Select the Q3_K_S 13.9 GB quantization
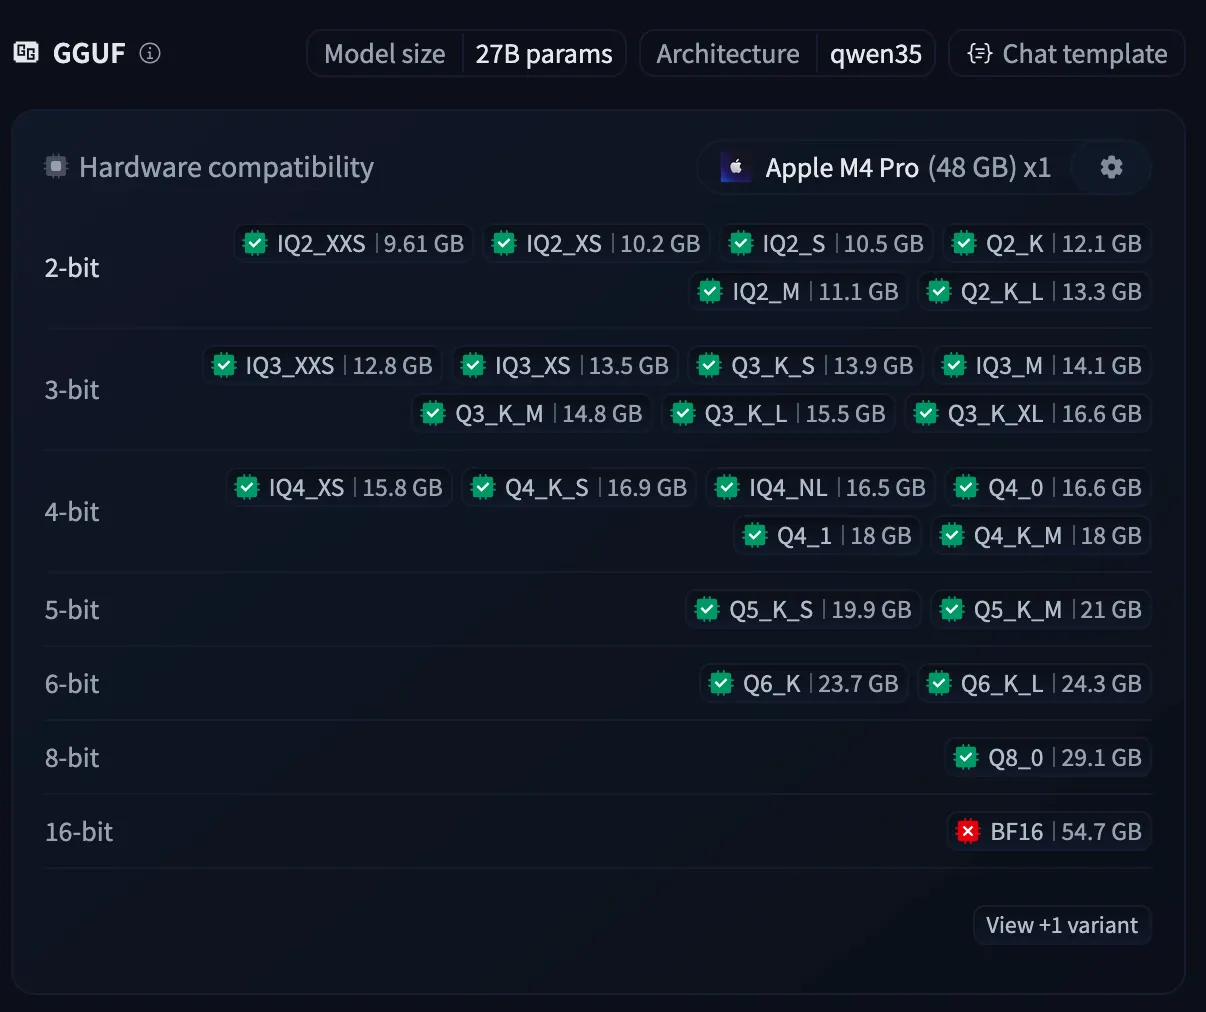This screenshot has height=1012, width=1206. [805, 365]
